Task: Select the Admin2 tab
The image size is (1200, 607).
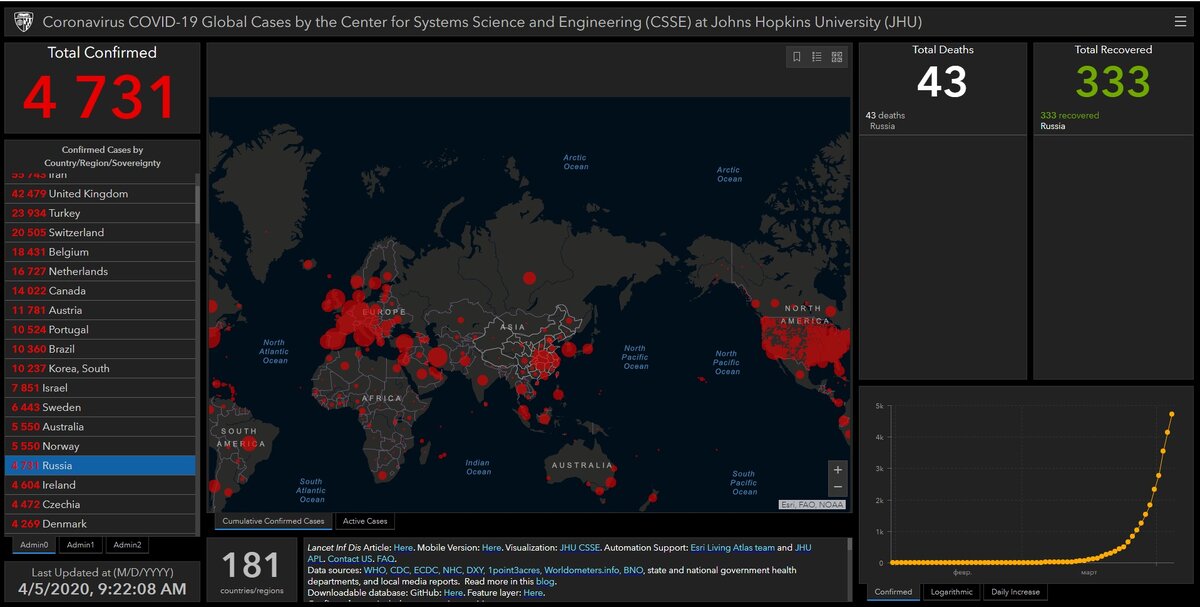Action: click(x=127, y=545)
